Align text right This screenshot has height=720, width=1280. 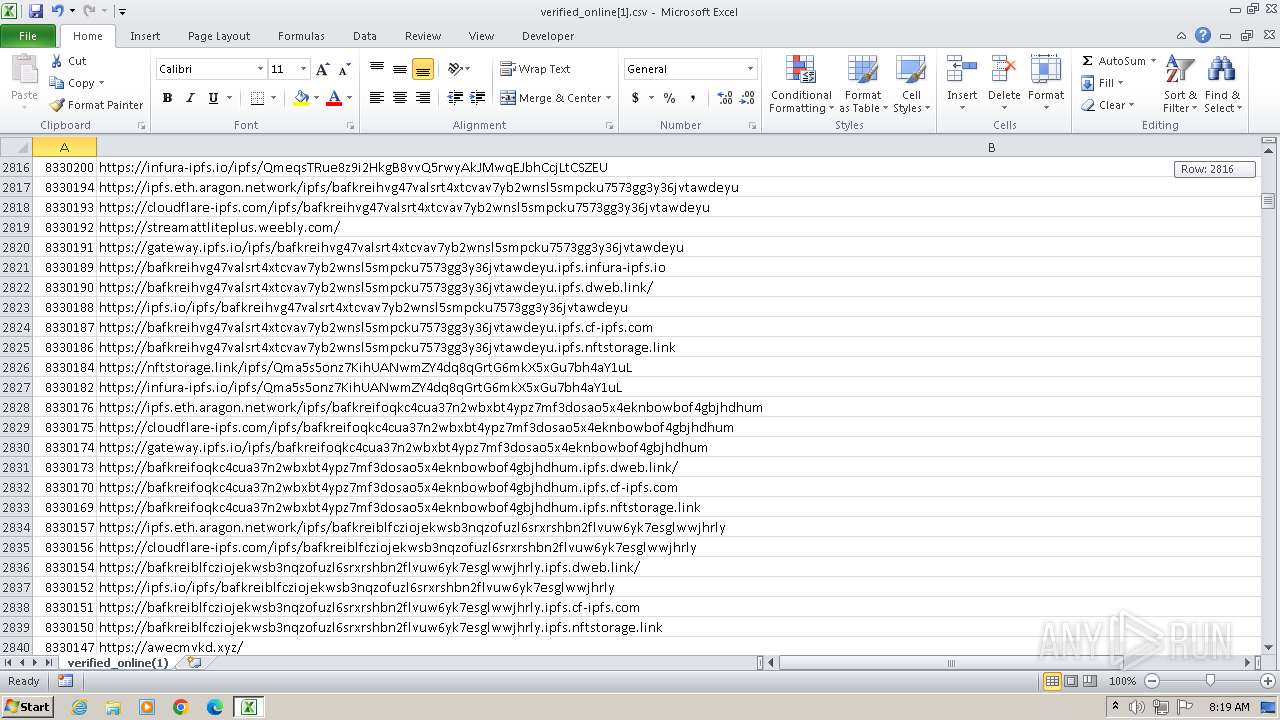(x=423, y=98)
